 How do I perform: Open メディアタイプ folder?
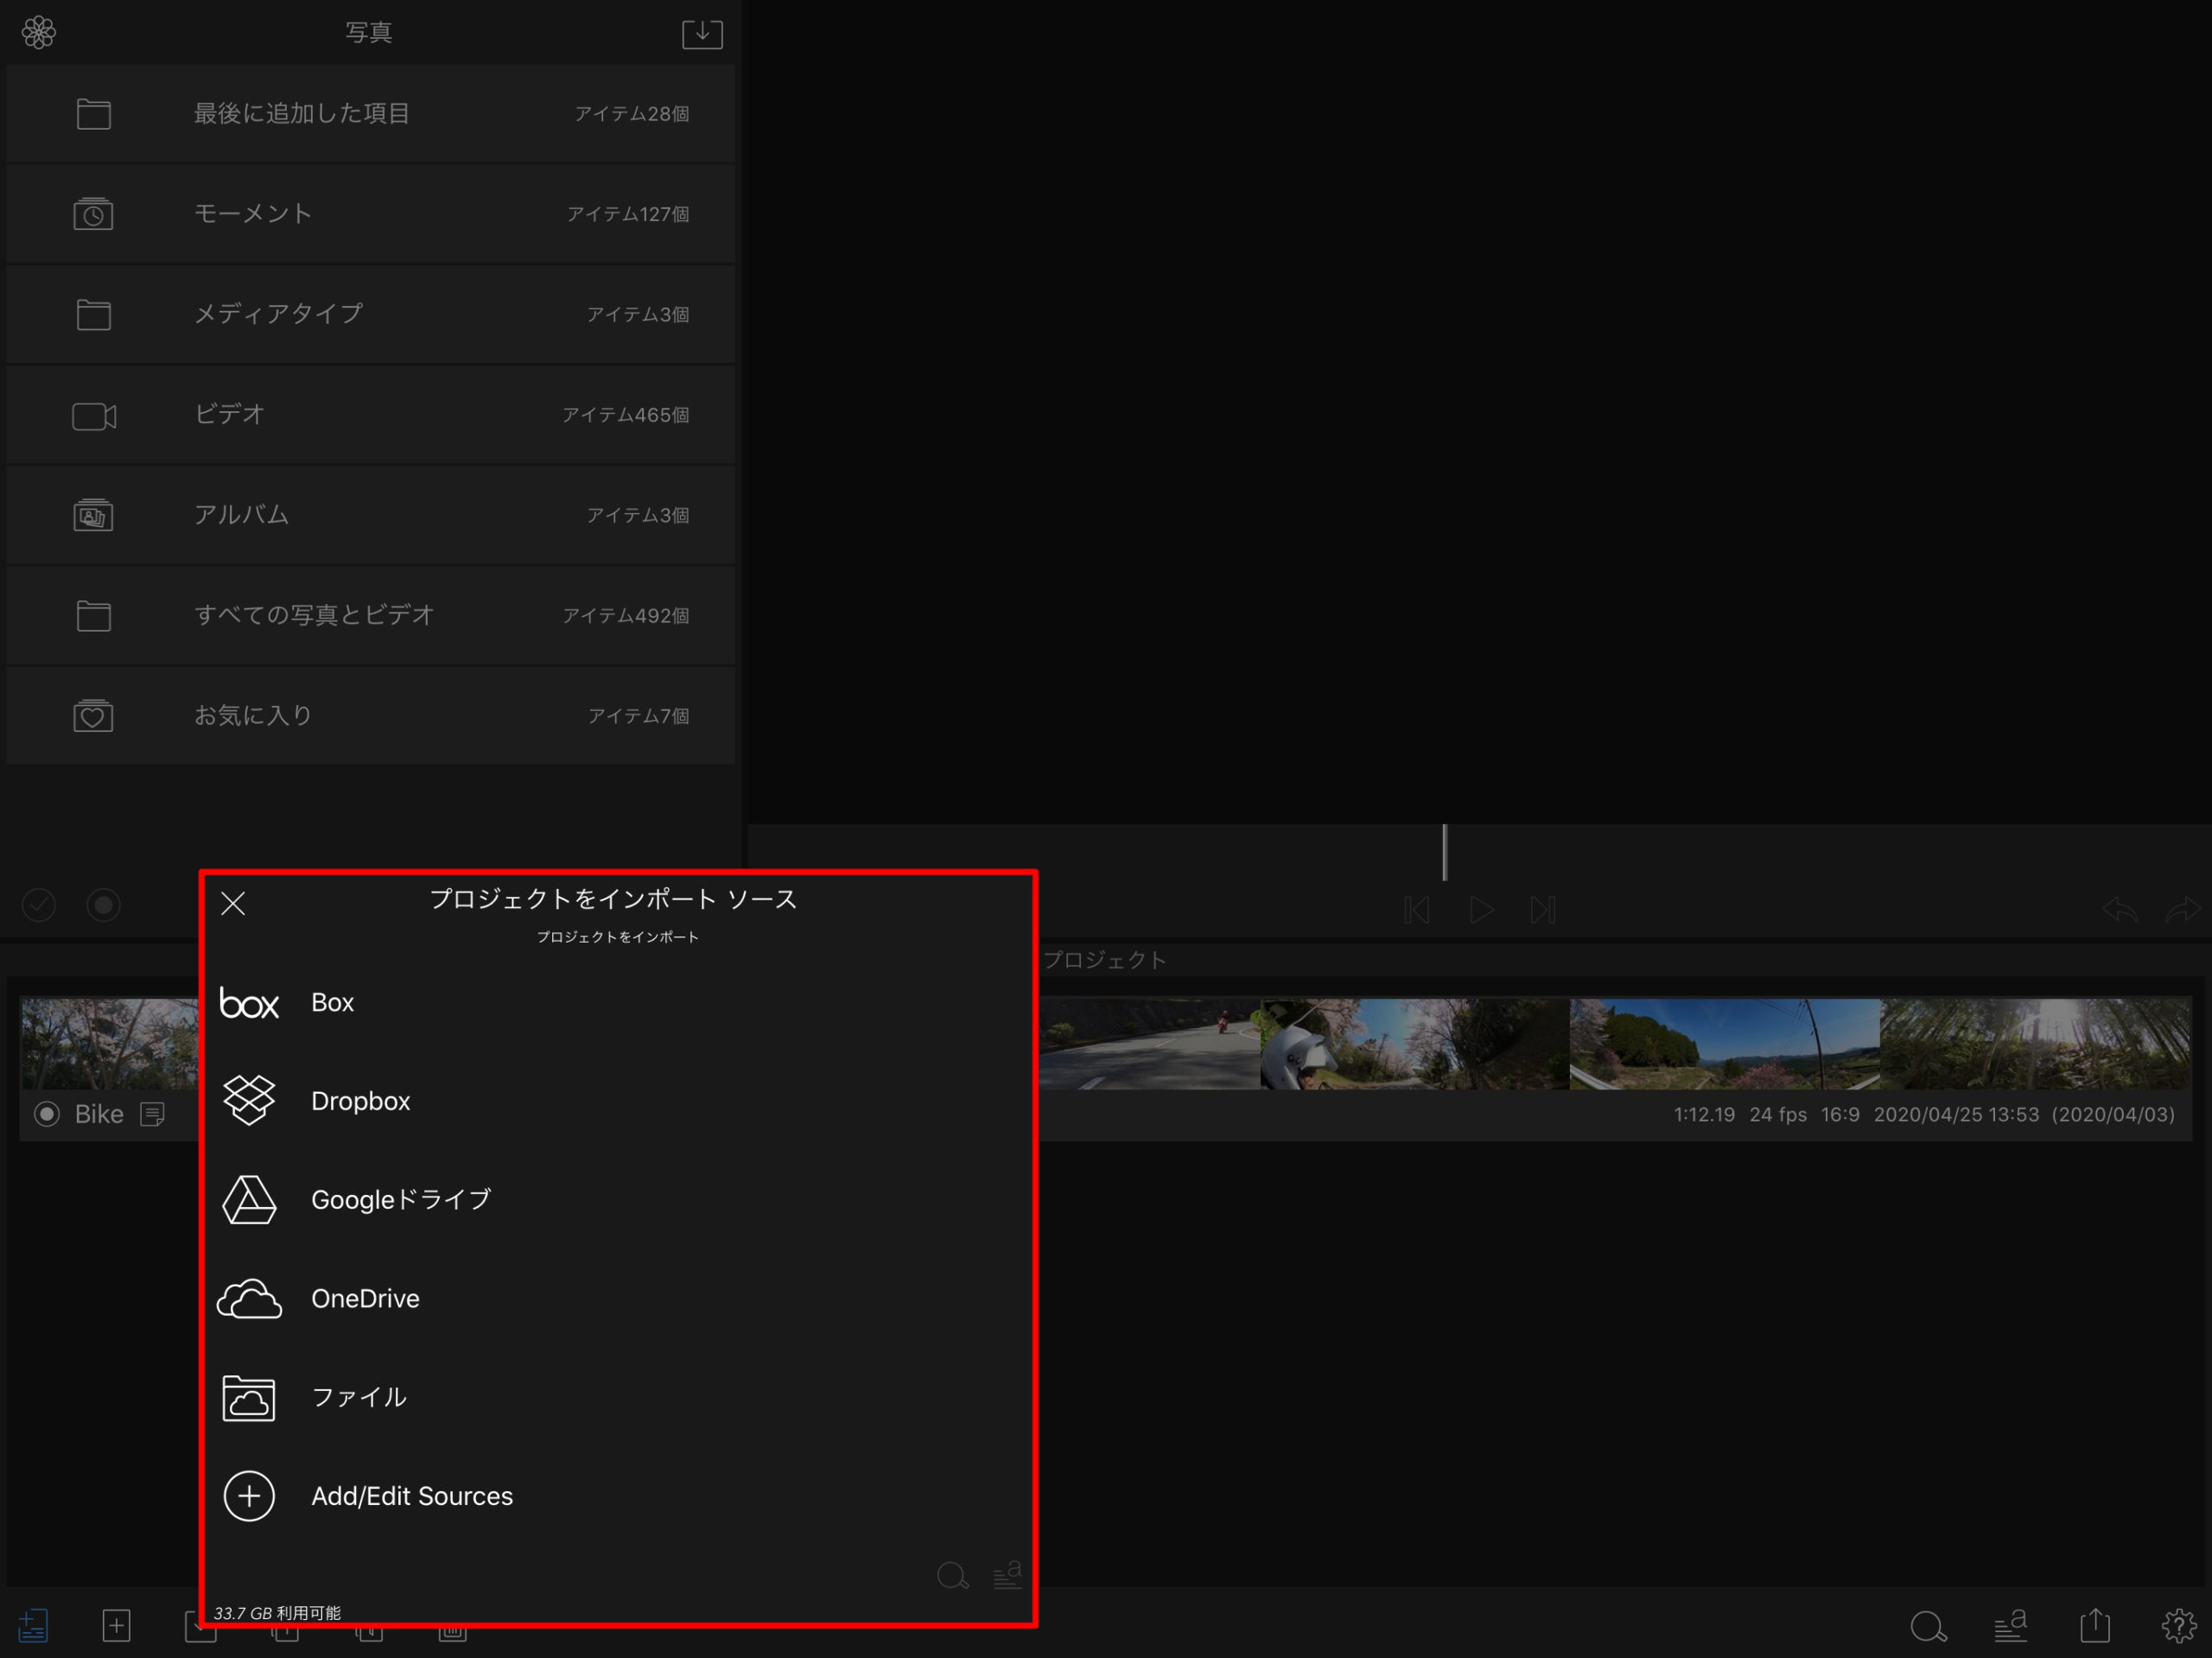(x=370, y=314)
